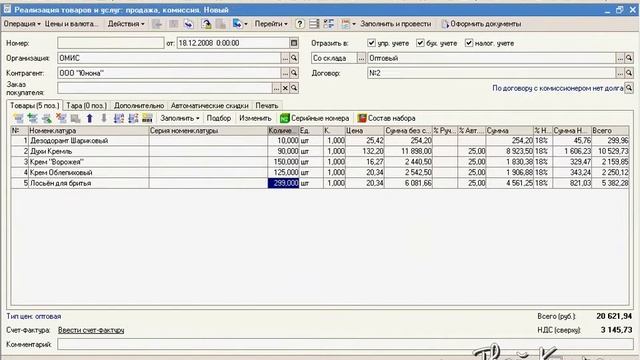This screenshot has width=640, height=360.
Task: Click the list settings icon after help
Action: tap(314, 24)
